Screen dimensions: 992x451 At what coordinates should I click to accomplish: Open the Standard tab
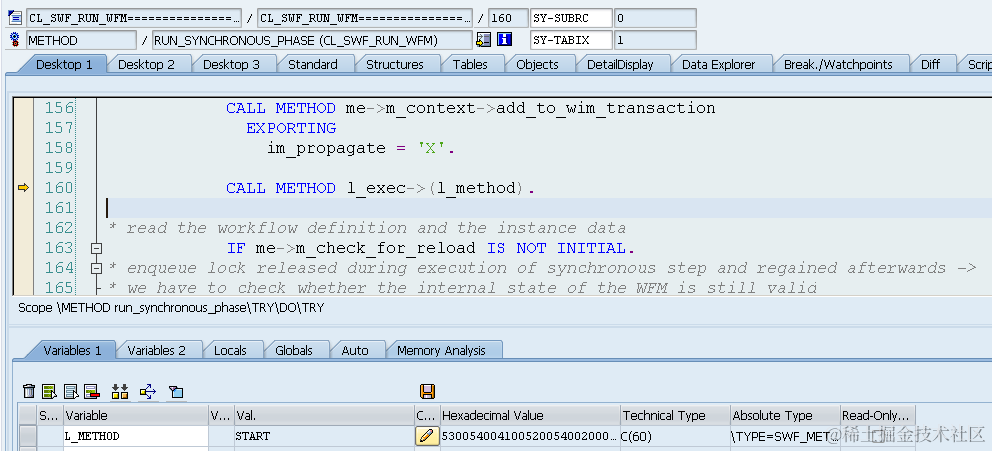[313, 64]
